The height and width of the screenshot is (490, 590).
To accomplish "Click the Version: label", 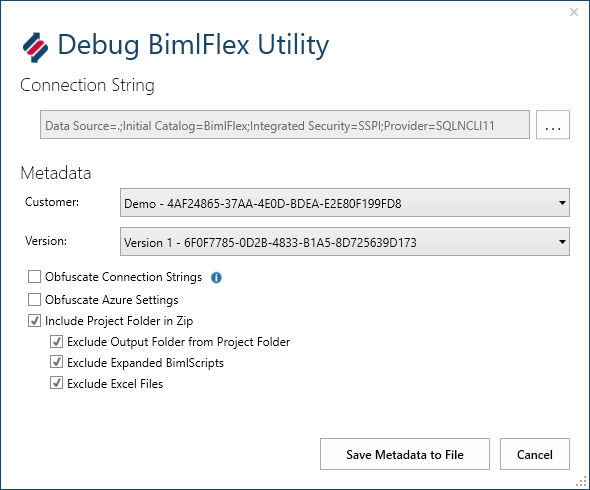I will [46, 241].
